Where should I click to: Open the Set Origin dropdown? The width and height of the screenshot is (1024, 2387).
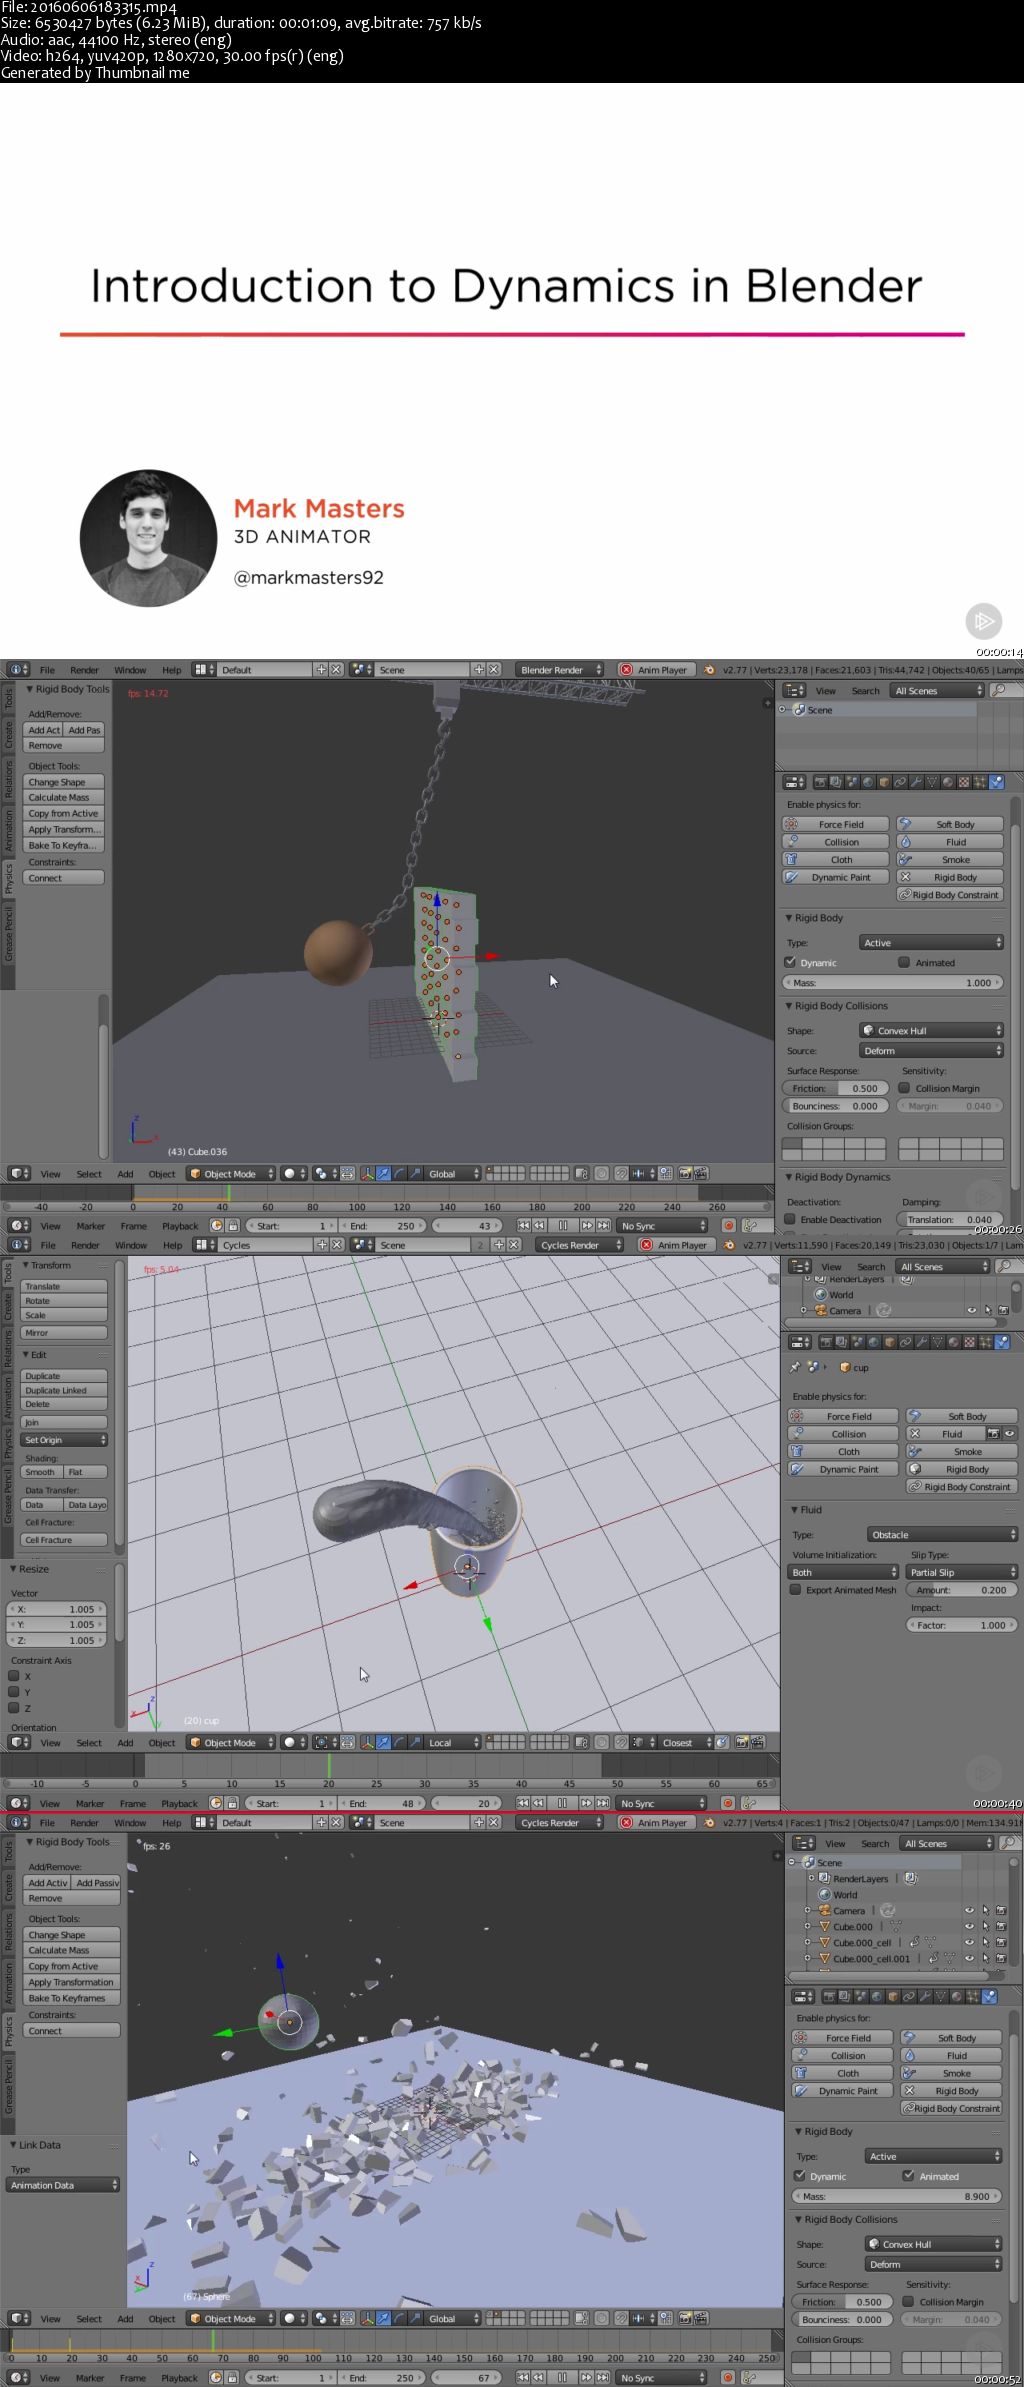[x=64, y=1440]
